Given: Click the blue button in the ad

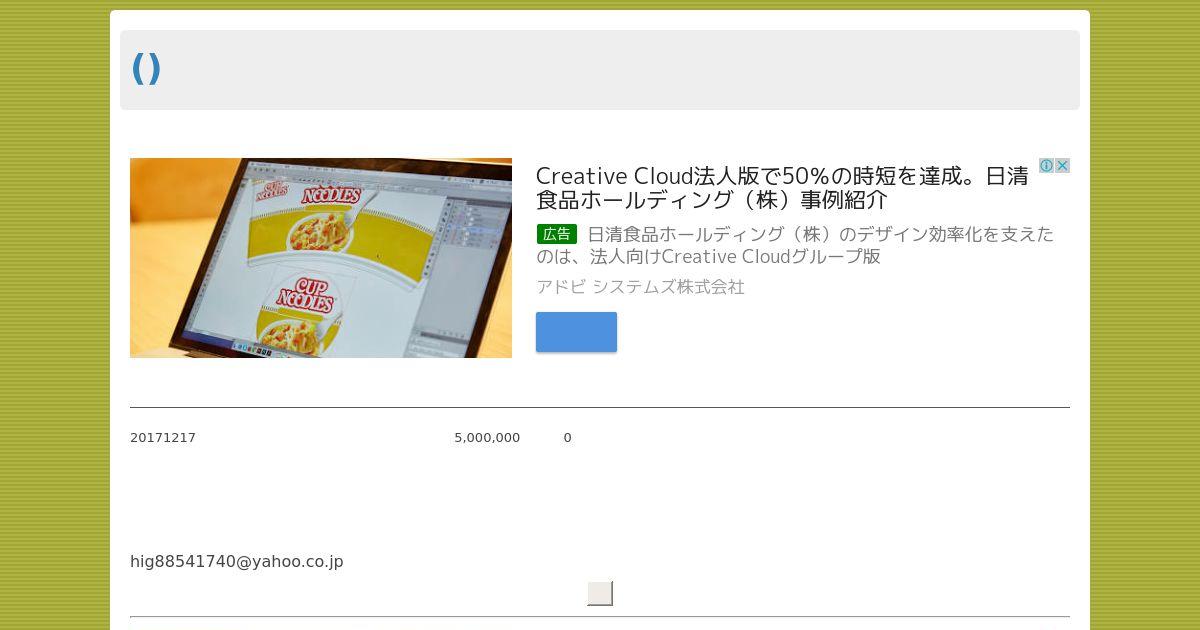Looking at the screenshot, I should [576, 332].
